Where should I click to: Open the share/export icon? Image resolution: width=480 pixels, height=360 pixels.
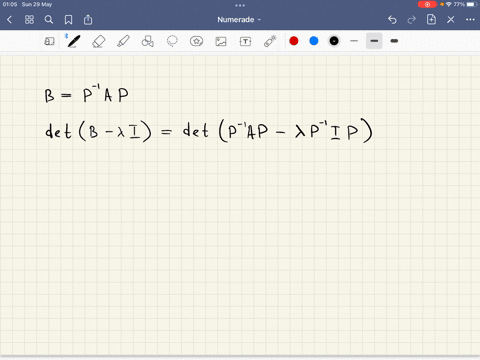coord(88,20)
